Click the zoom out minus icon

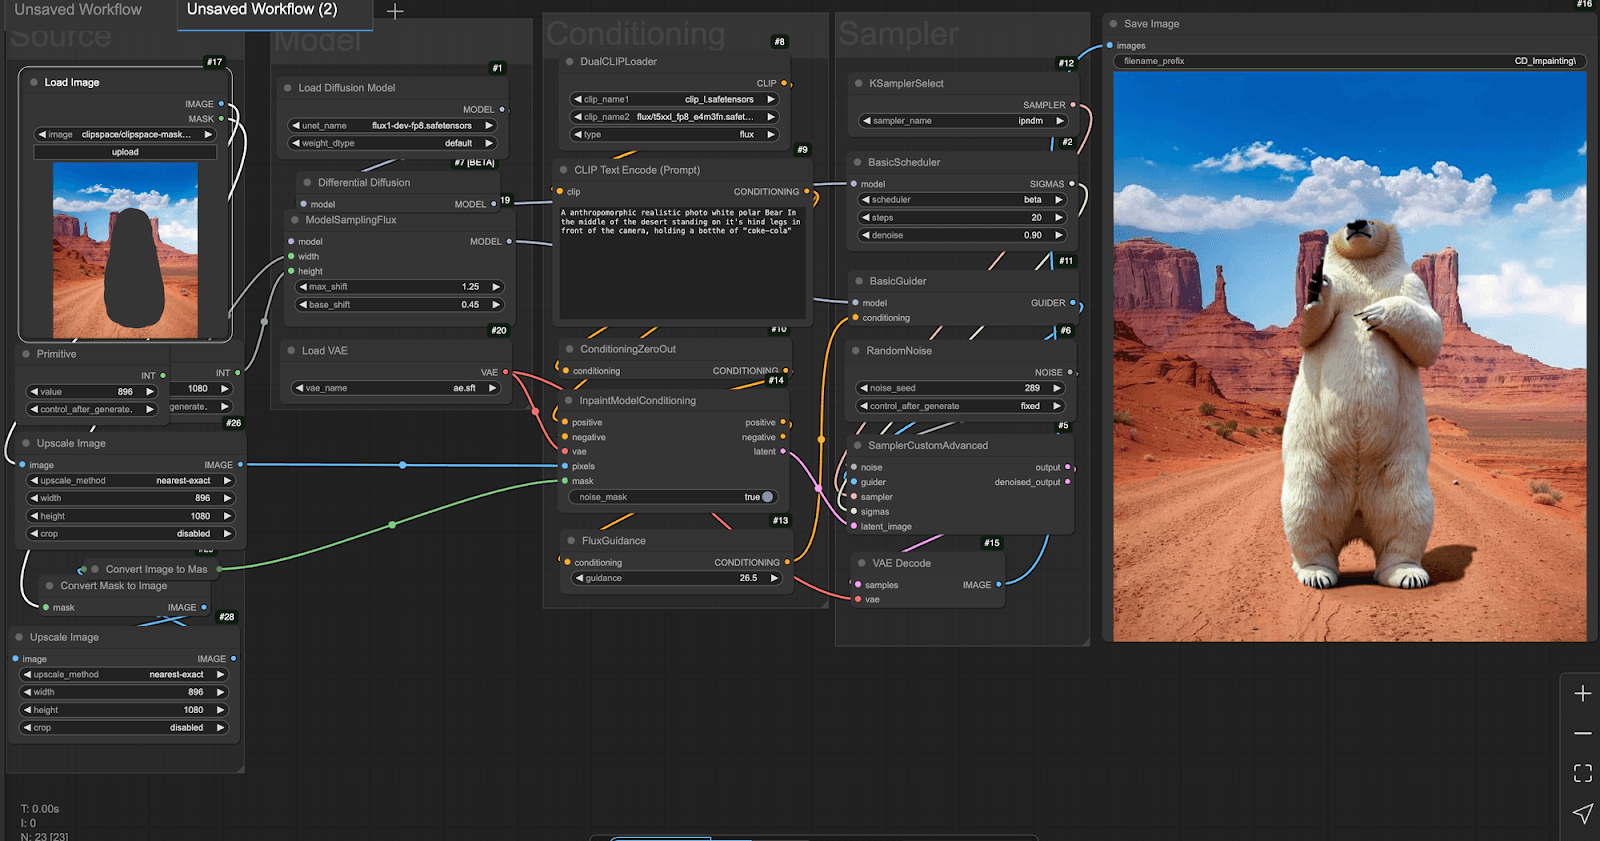(x=1582, y=734)
